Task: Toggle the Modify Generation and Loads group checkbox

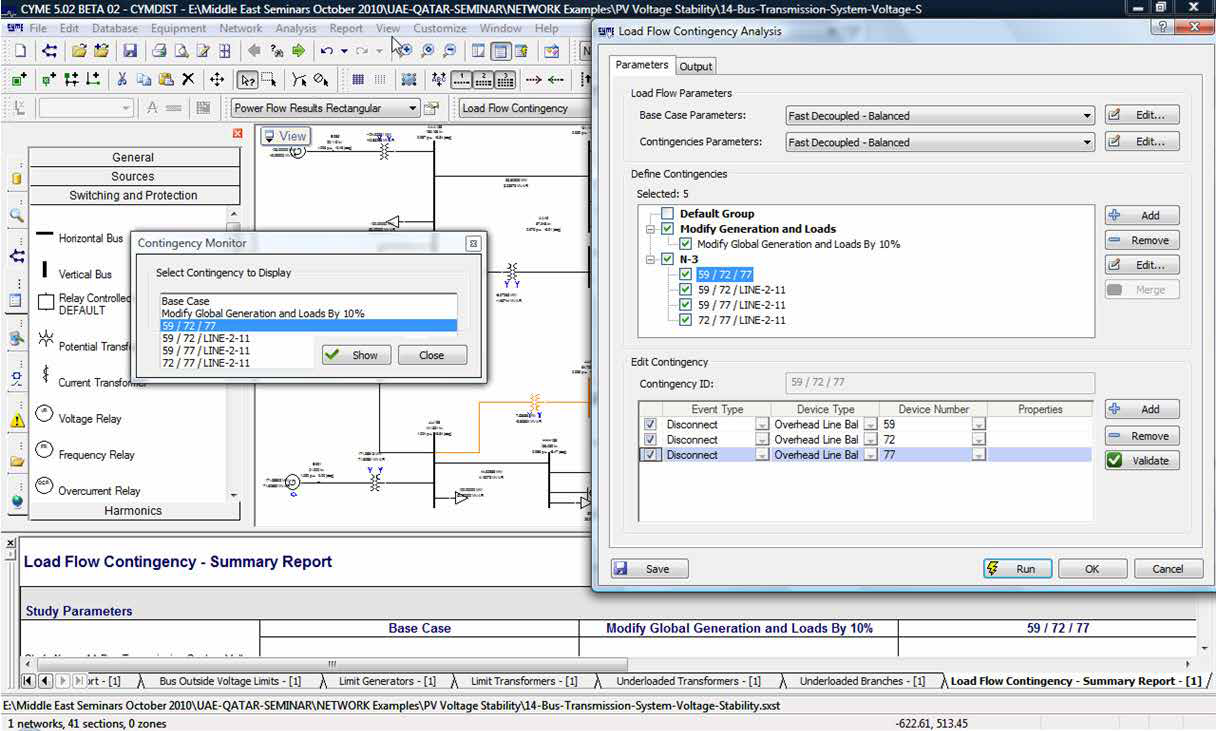Action: [x=667, y=229]
